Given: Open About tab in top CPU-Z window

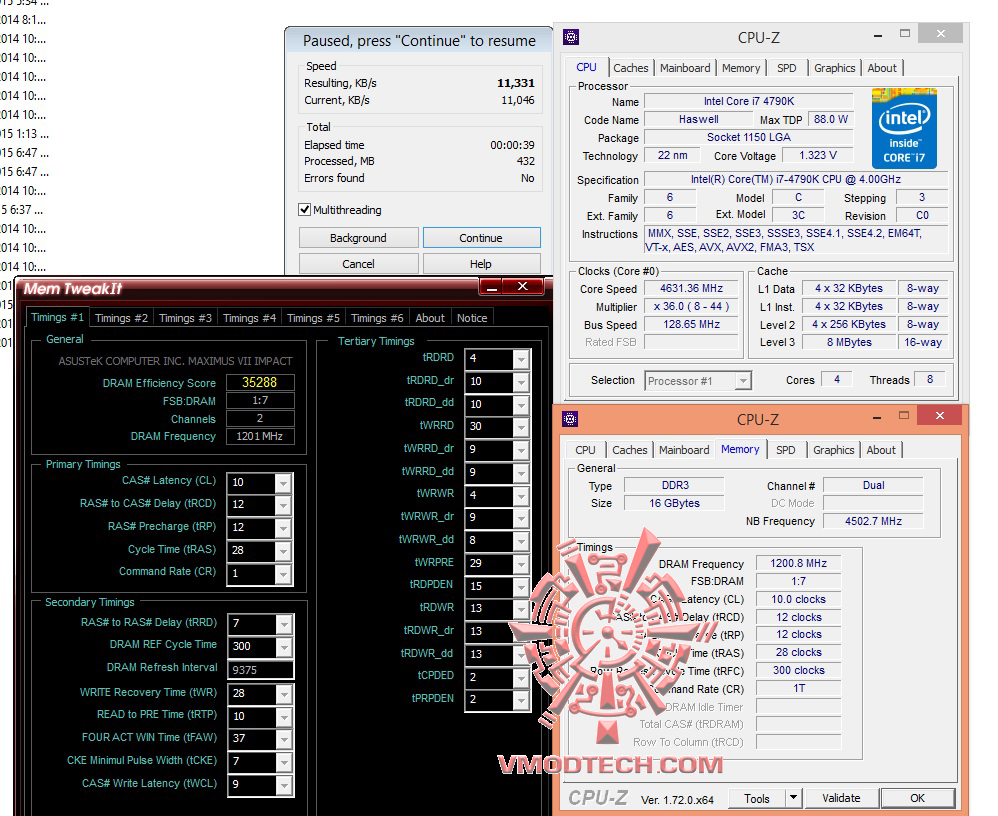Looking at the screenshot, I should click(x=882, y=68).
